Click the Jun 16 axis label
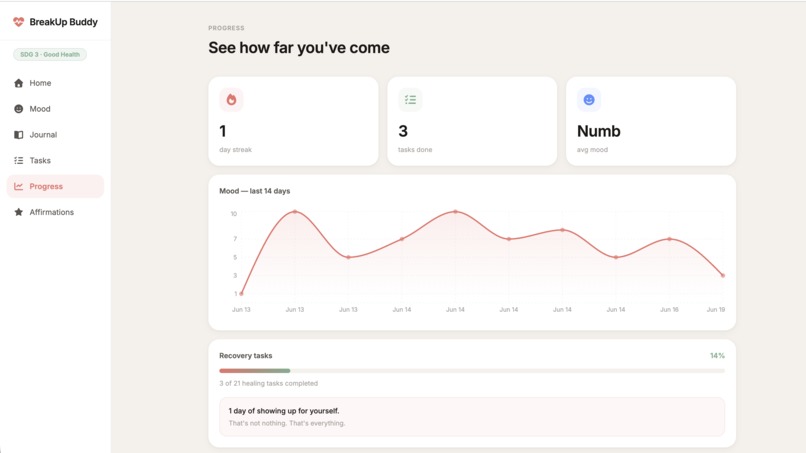 point(669,310)
